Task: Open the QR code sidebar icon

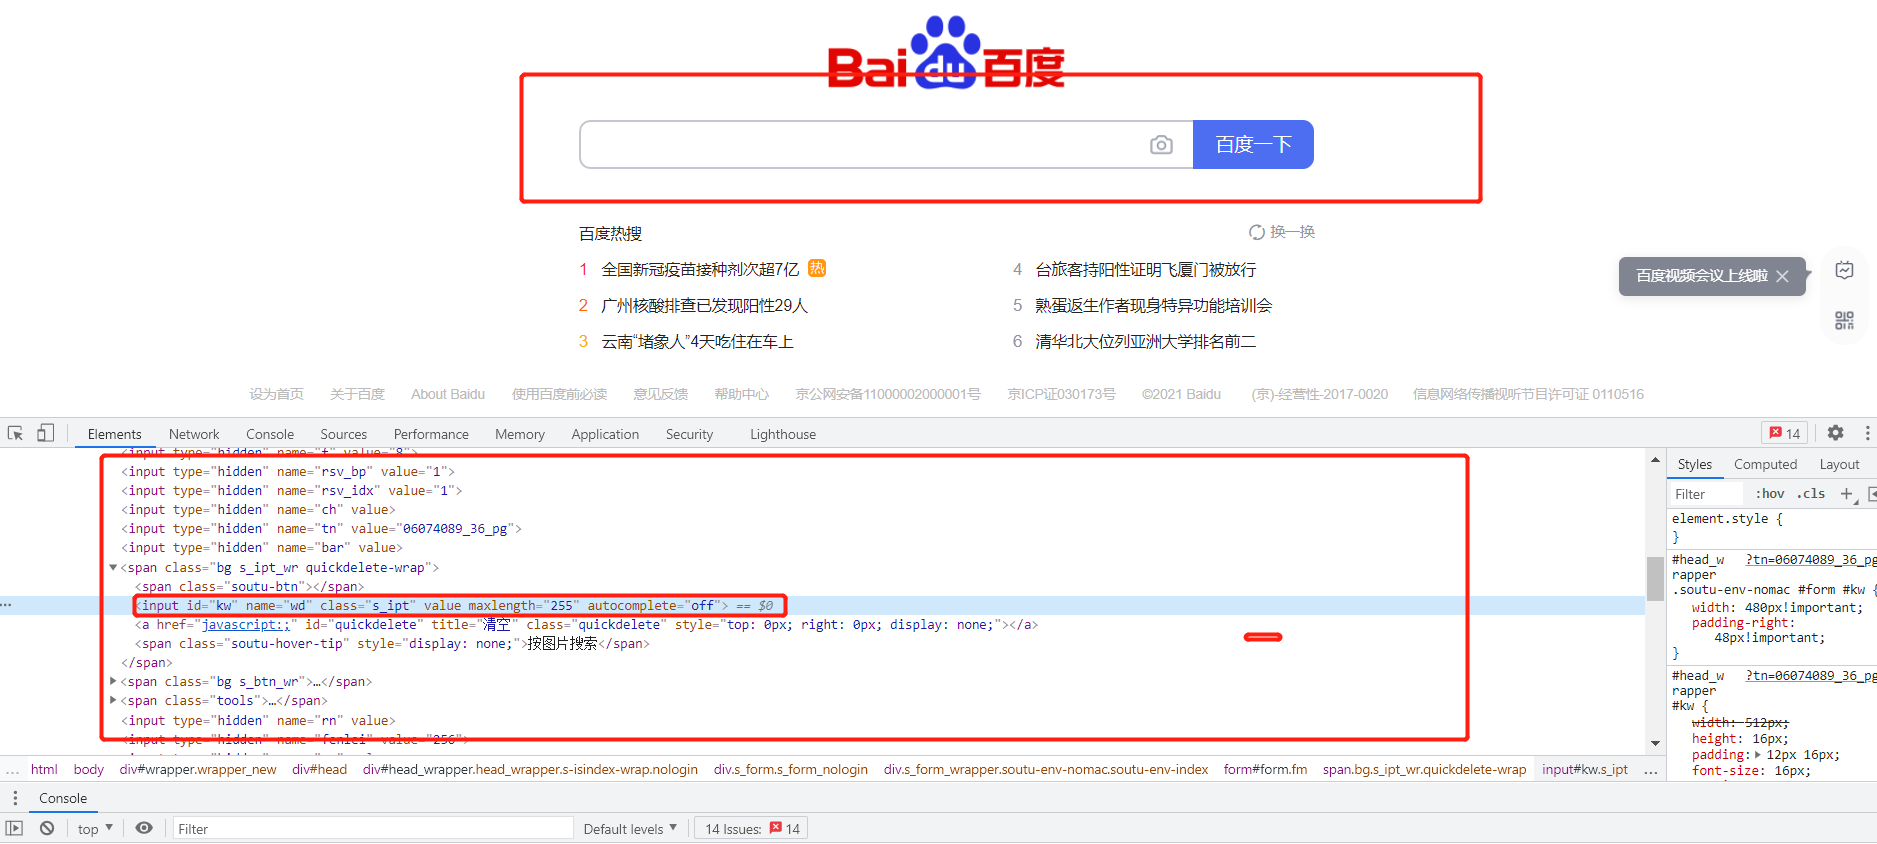Action: coord(1844,320)
